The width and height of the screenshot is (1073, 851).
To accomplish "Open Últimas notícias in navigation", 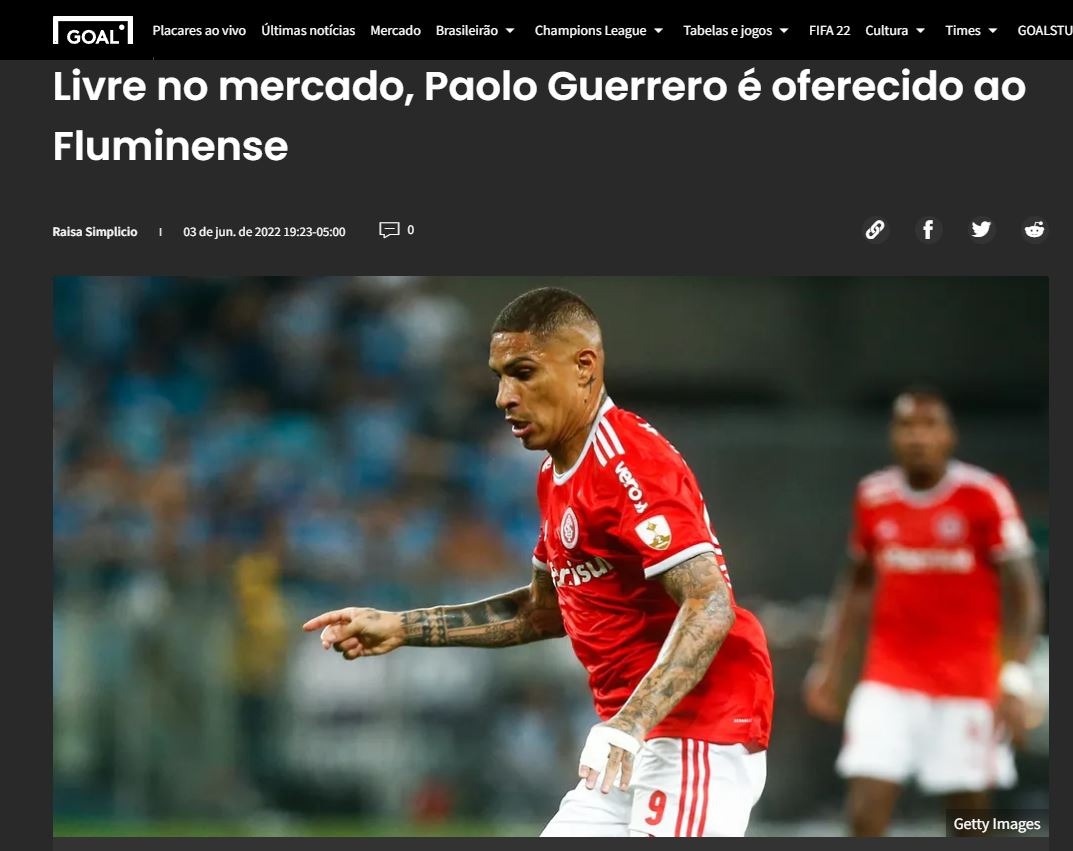I will [x=308, y=31].
